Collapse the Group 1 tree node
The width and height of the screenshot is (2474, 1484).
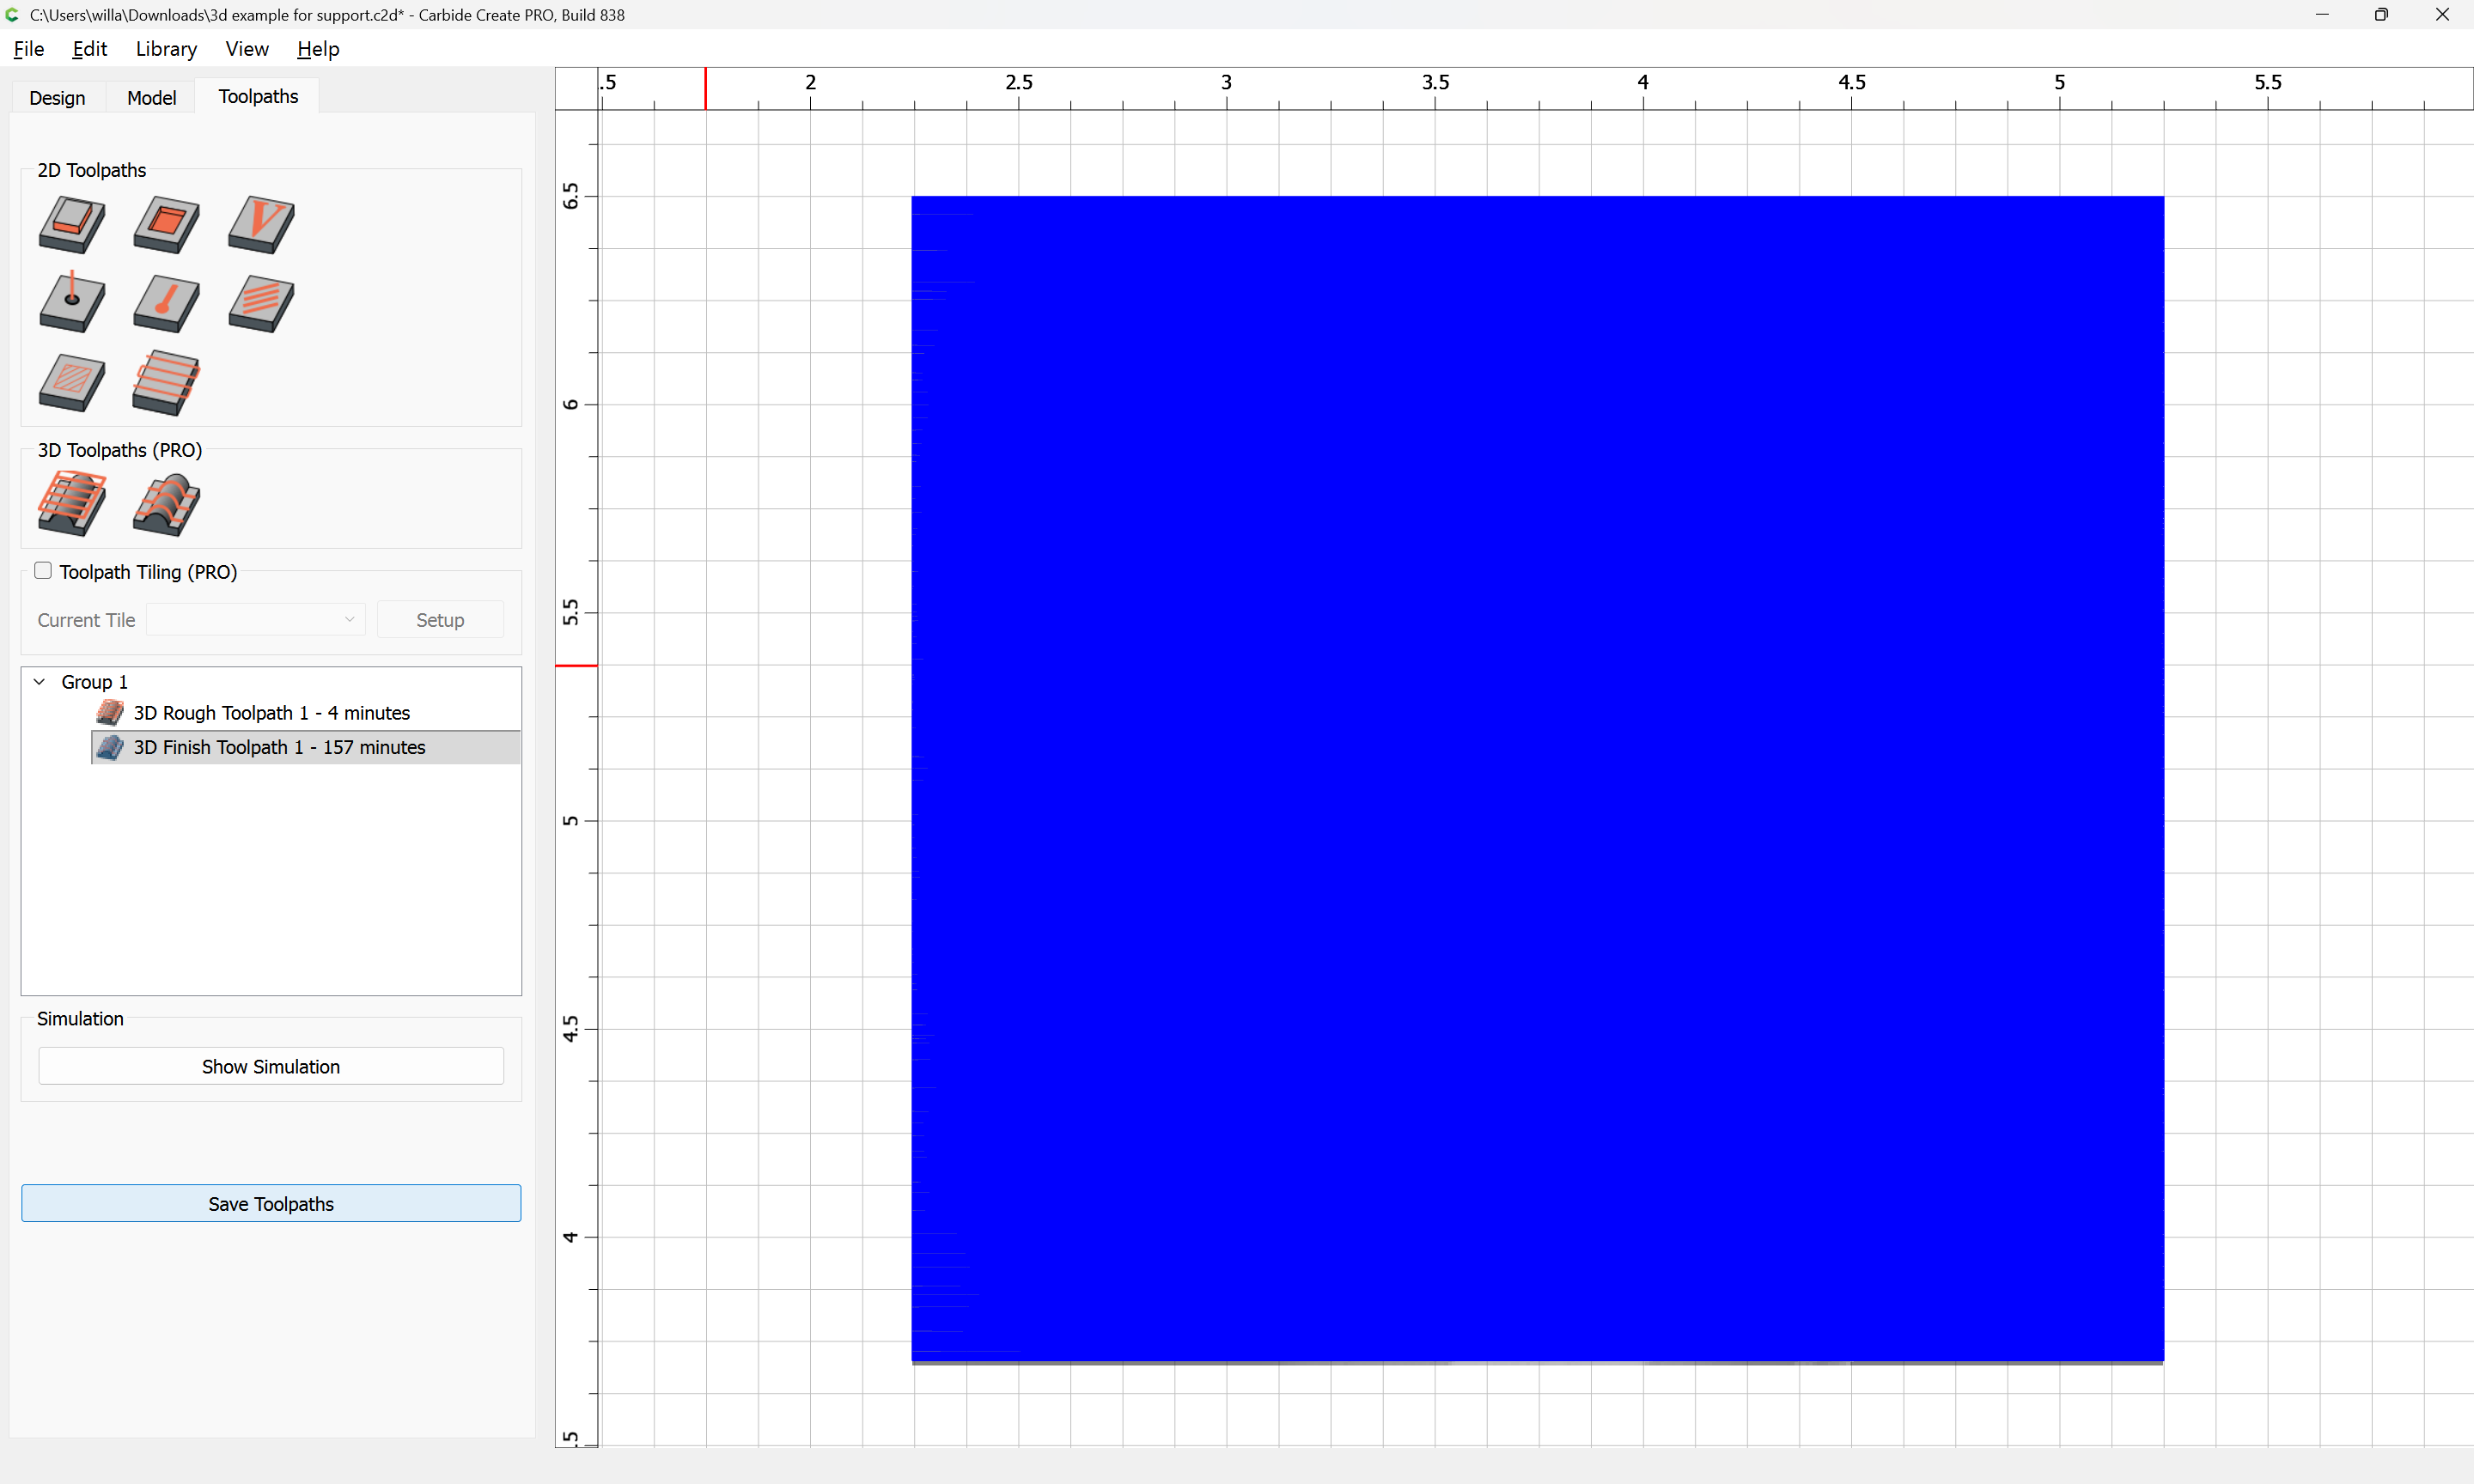pyautogui.click(x=40, y=682)
